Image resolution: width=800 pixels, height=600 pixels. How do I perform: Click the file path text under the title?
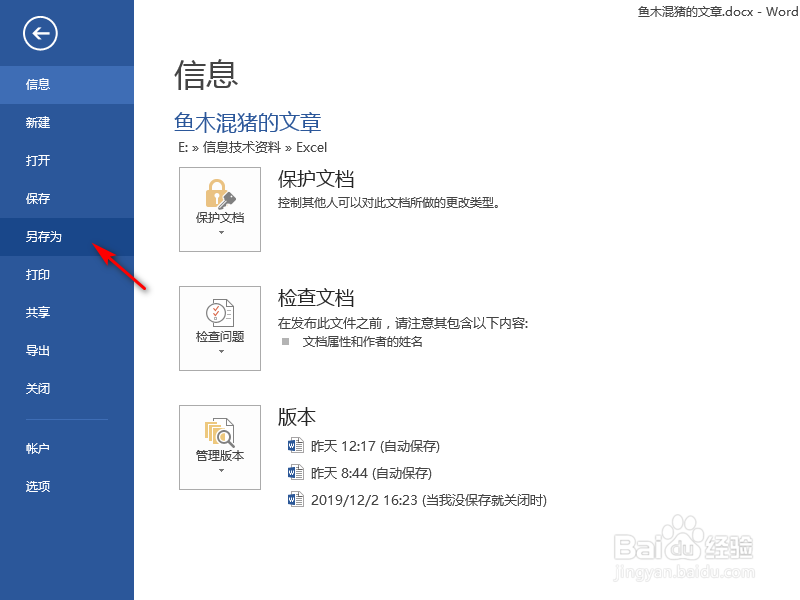pyautogui.click(x=251, y=146)
